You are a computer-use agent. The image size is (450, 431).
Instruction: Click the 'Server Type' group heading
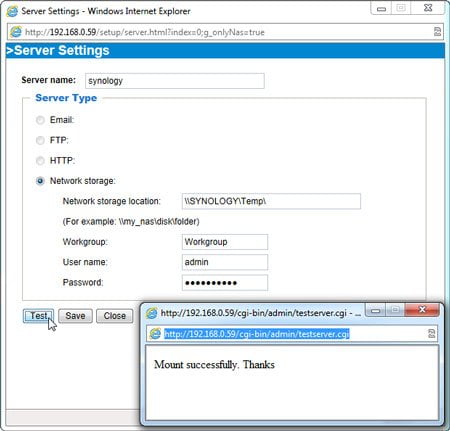(x=66, y=98)
